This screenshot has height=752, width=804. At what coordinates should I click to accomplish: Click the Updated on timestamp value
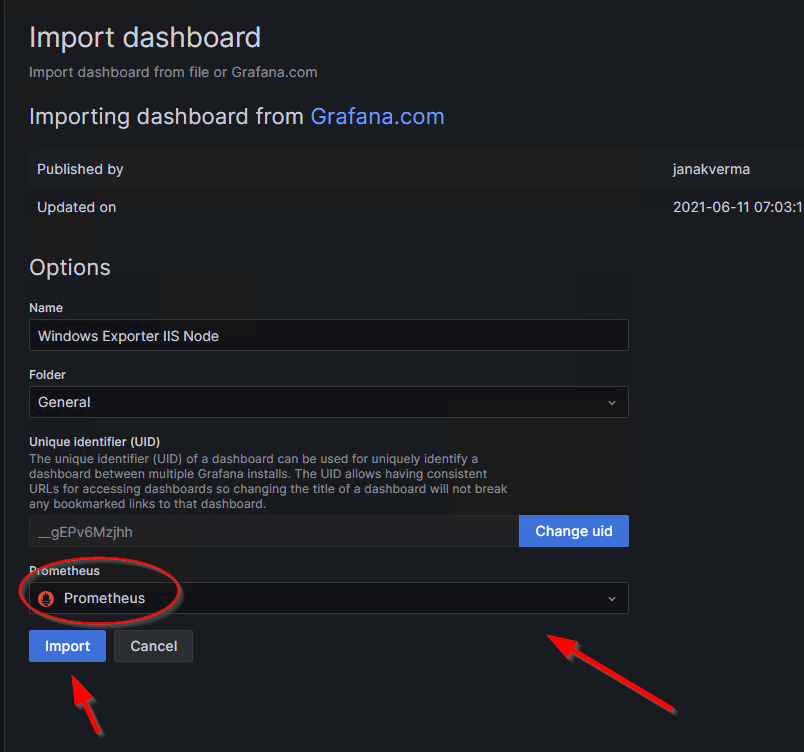pyautogui.click(x=738, y=207)
